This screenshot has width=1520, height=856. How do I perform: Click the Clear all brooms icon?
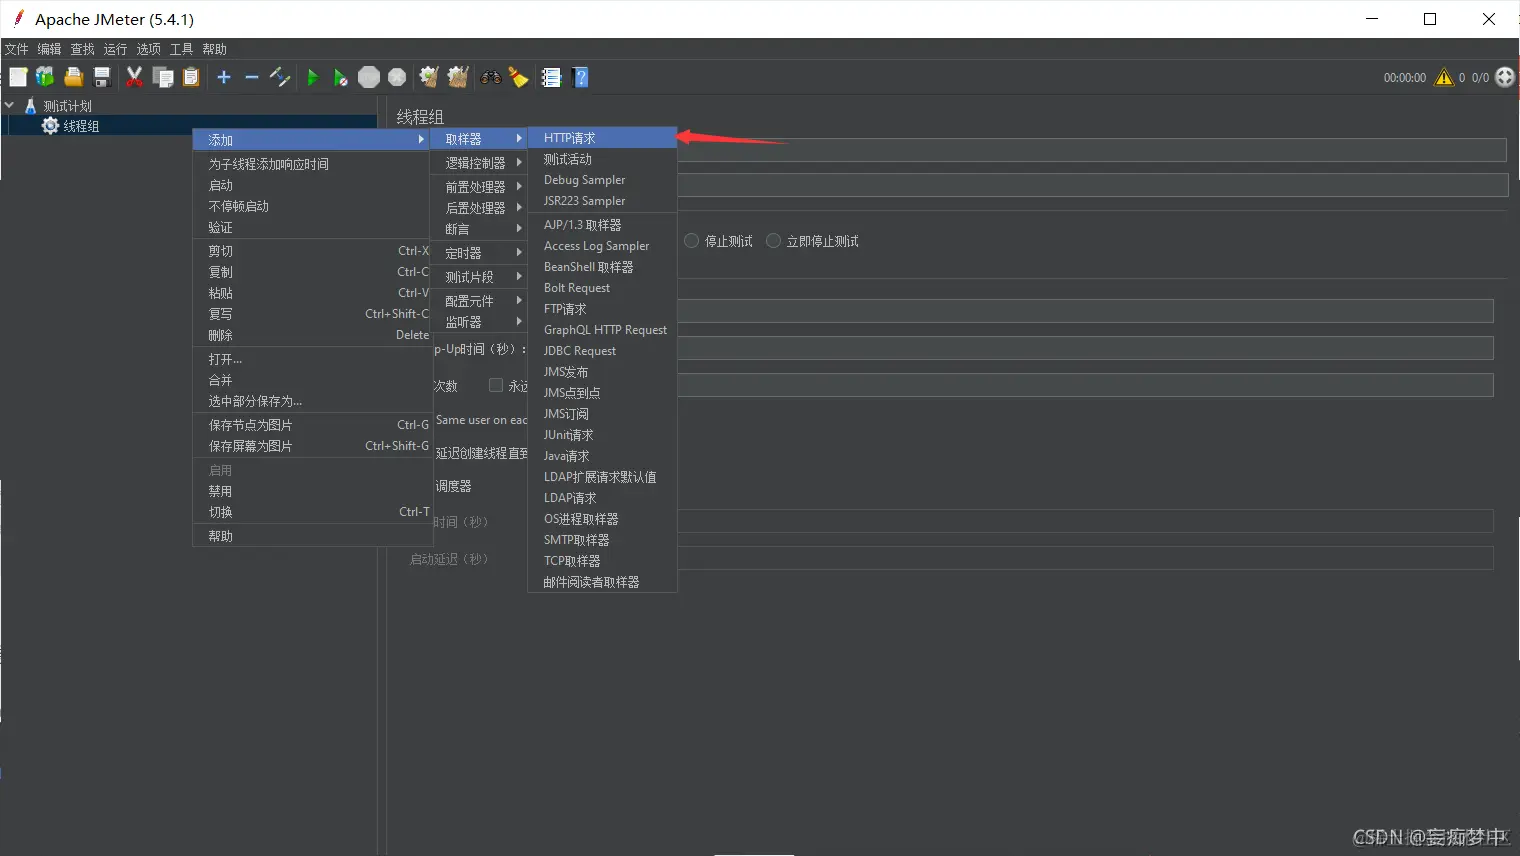(458, 77)
